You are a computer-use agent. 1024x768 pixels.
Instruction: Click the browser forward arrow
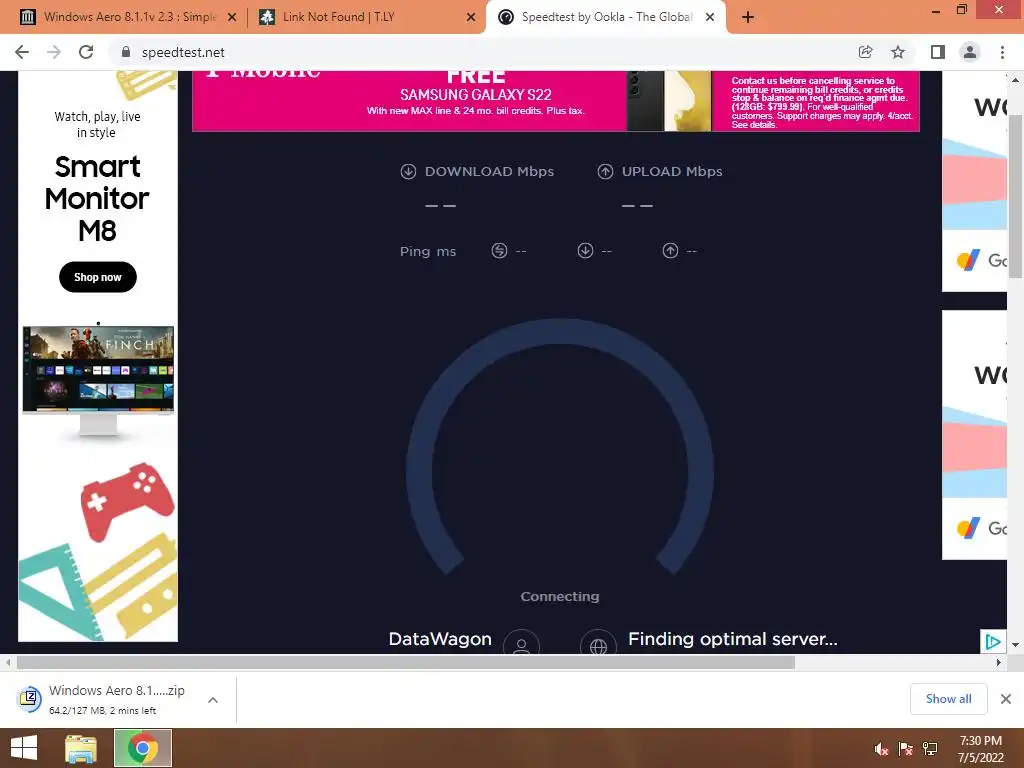(54, 52)
